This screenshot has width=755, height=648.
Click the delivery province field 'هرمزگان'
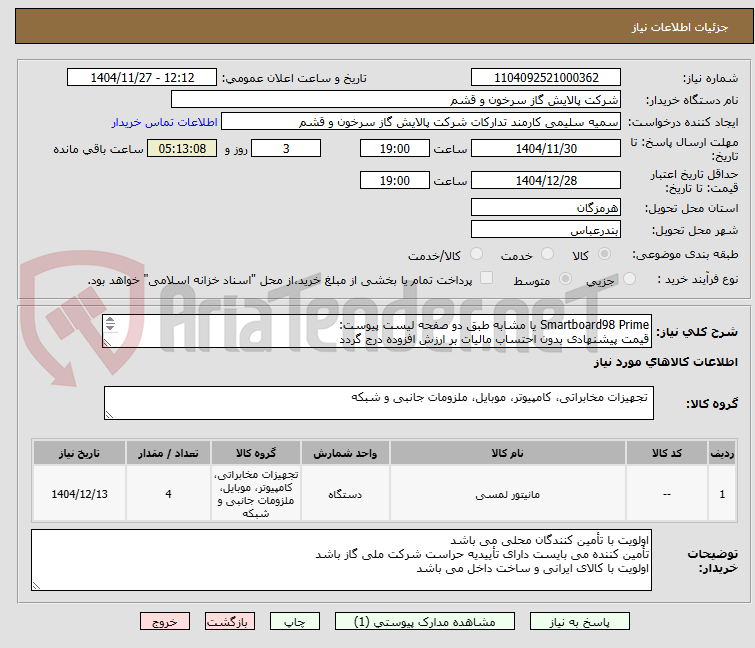click(x=546, y=207)
